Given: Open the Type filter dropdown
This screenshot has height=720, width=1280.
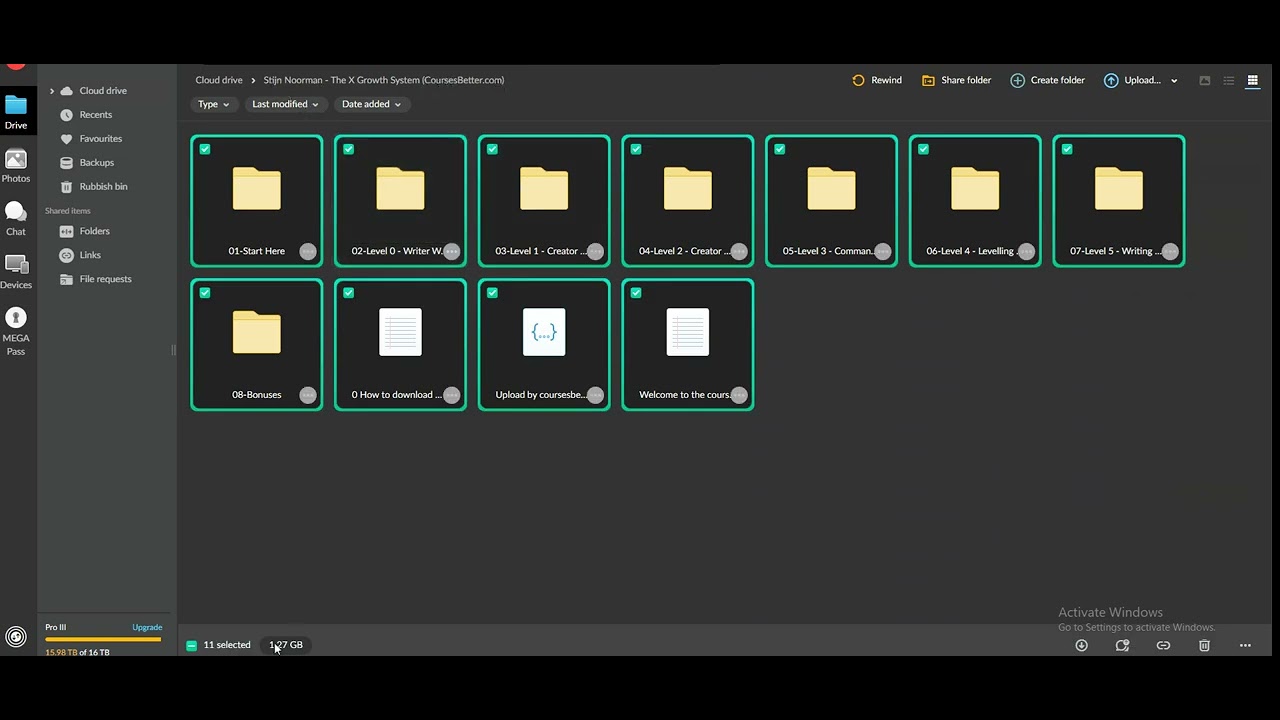Looking at the screenshot, I should click(x=214, y=104).
